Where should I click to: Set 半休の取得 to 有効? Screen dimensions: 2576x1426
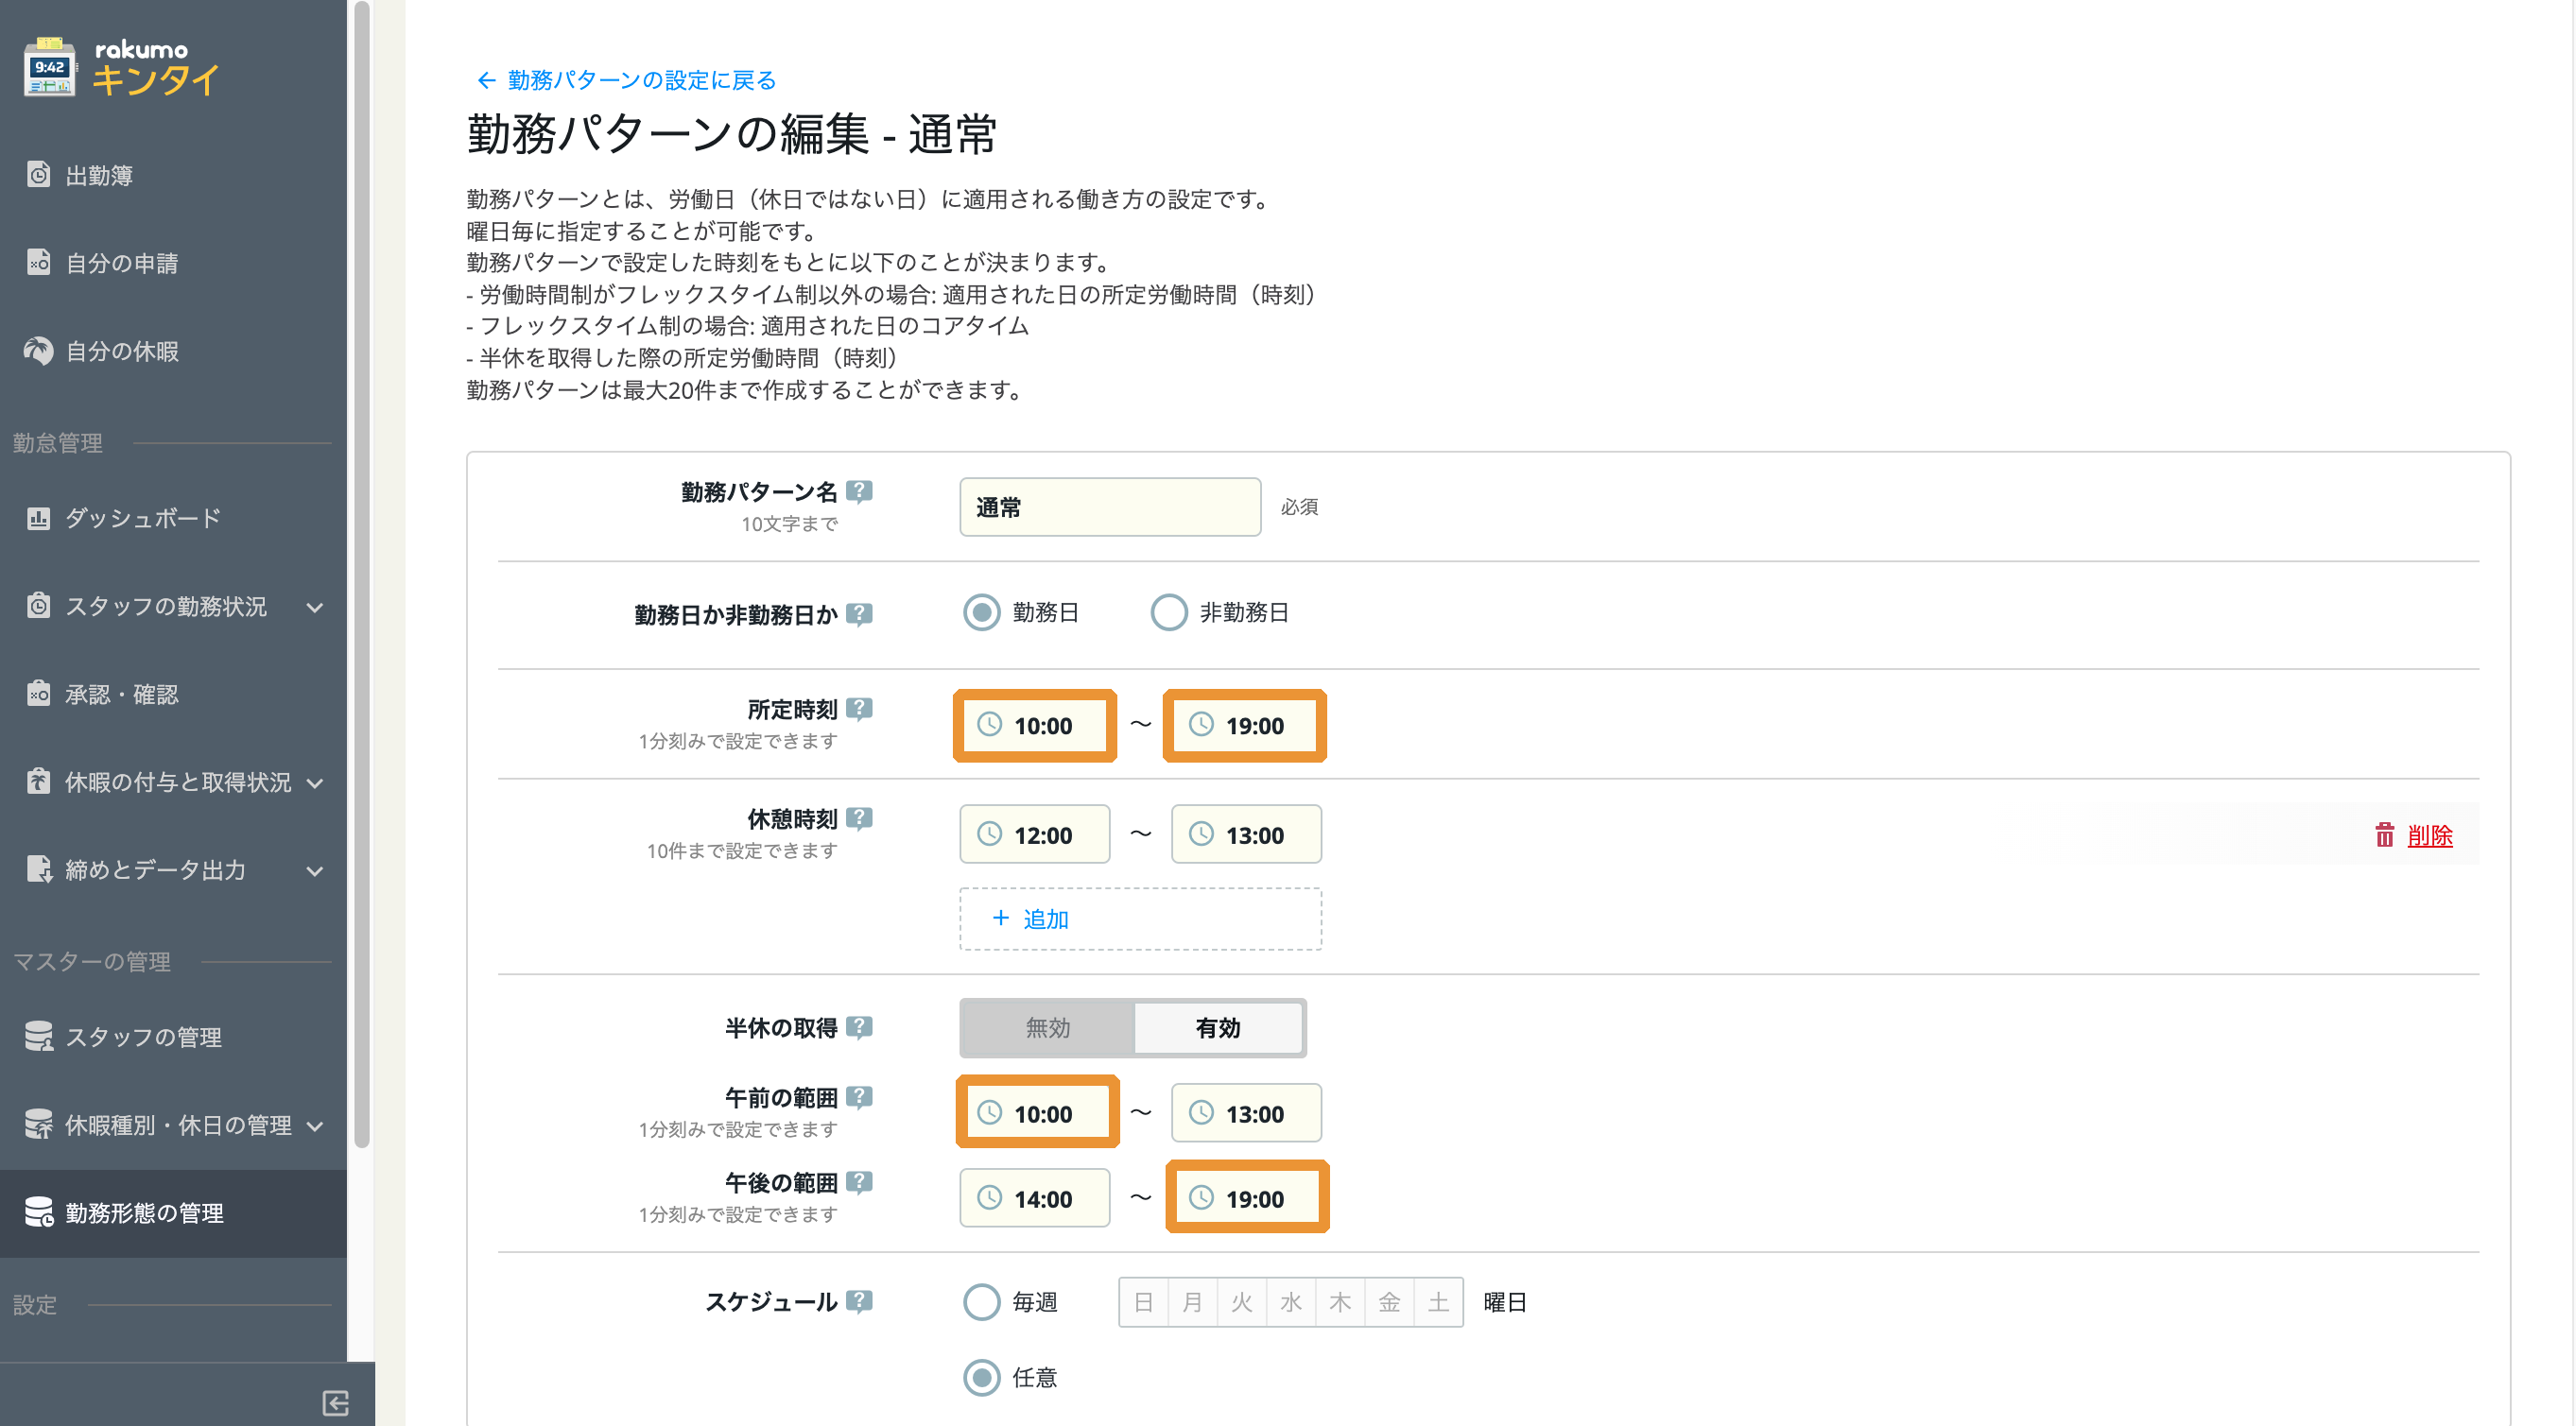tap(1218, 1028)
